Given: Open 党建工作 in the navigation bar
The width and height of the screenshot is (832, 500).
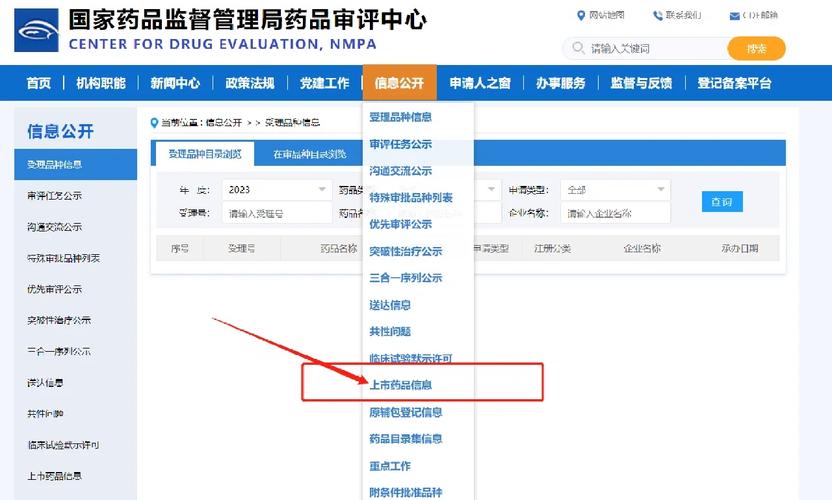Looking at the screenshot, I should click(325, 83).
